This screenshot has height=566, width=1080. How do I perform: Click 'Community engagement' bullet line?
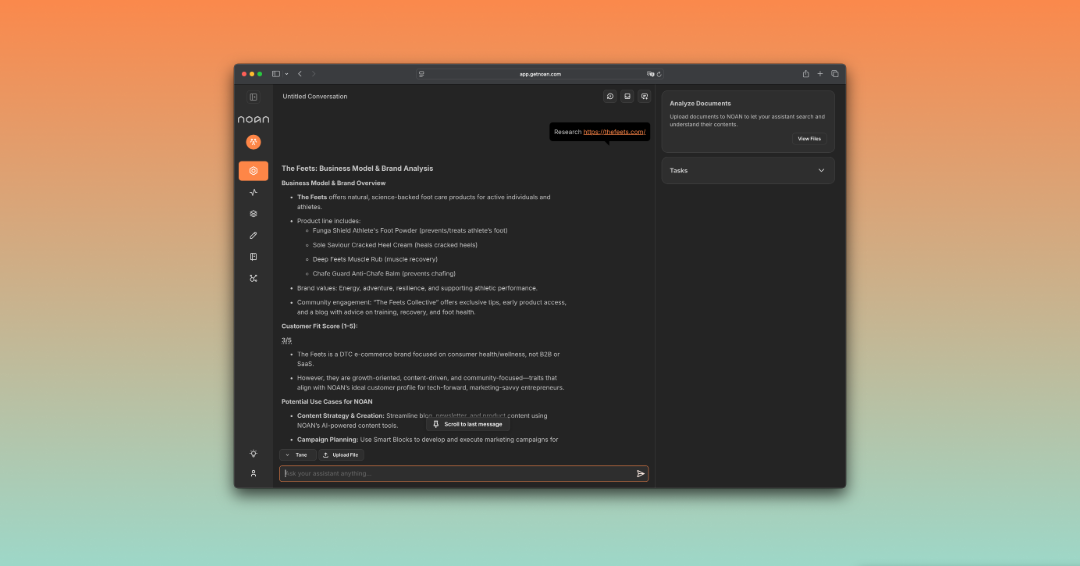[431, 307]
